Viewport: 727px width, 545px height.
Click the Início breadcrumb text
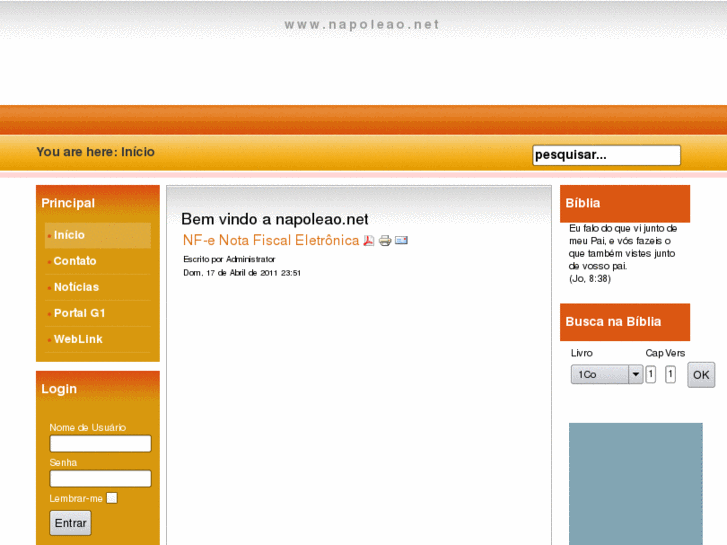pos(138,152)
